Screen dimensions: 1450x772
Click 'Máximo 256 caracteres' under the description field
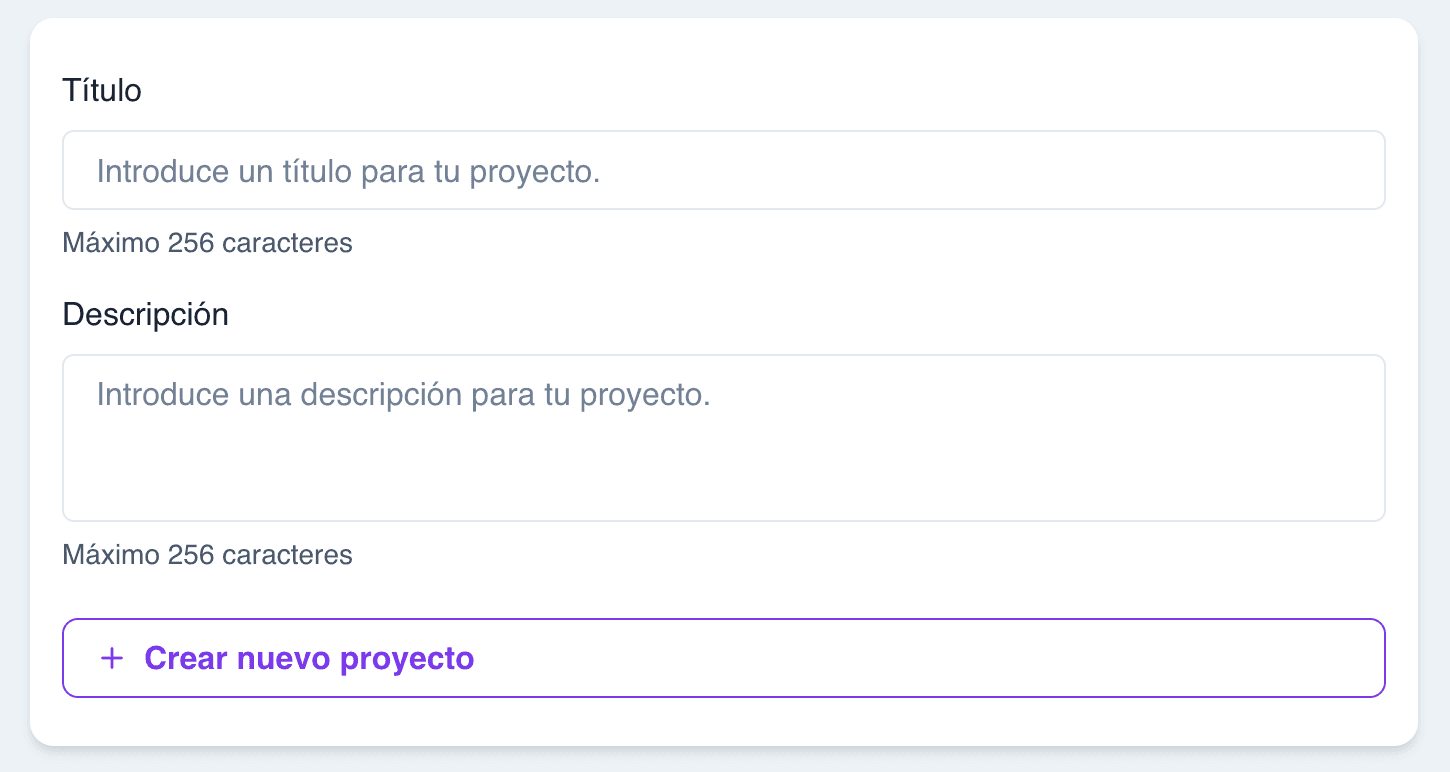[x=207, y=555]
